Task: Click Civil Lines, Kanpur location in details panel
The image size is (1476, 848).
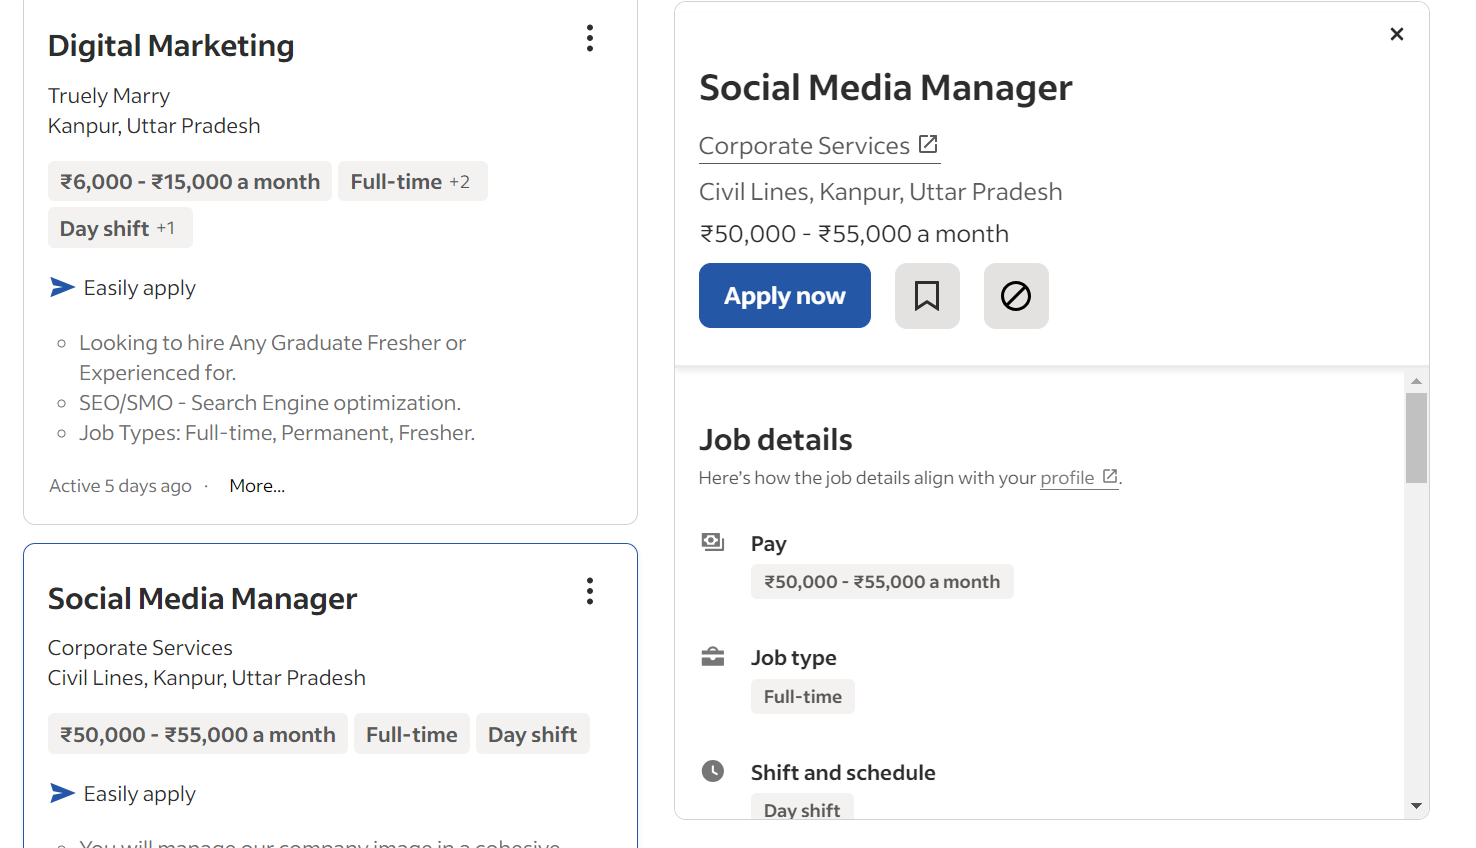Action: [880, 192]
